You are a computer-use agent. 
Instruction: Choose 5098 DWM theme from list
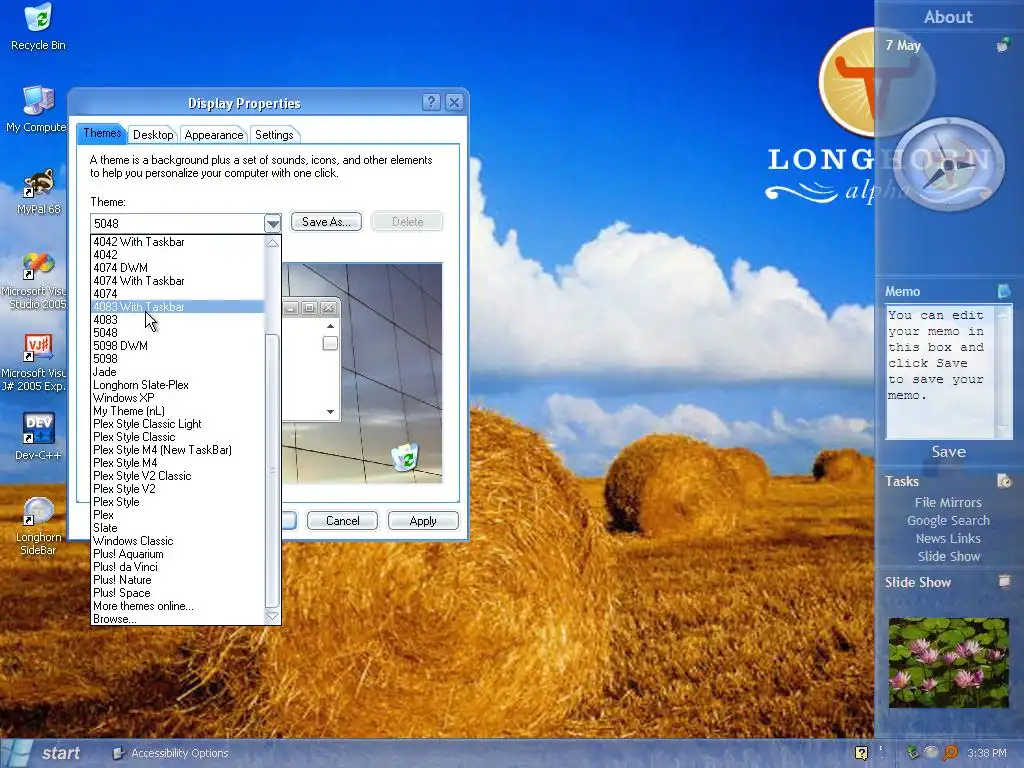pyautogui.click(x=178, y=345)
